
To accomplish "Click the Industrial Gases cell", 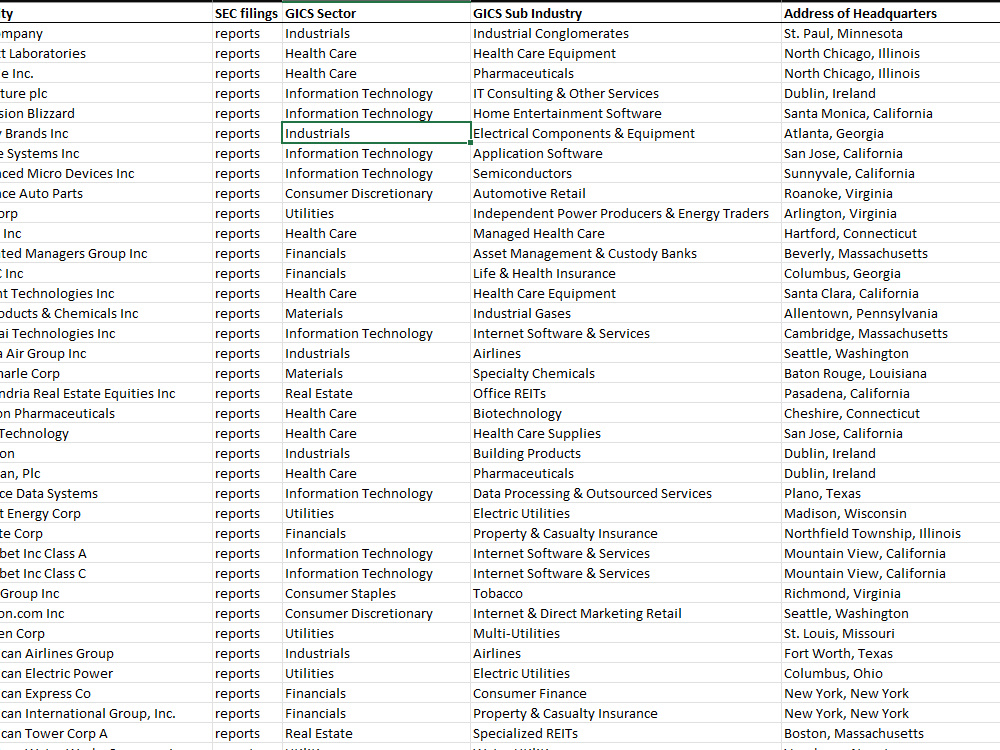I will (625, 313).
